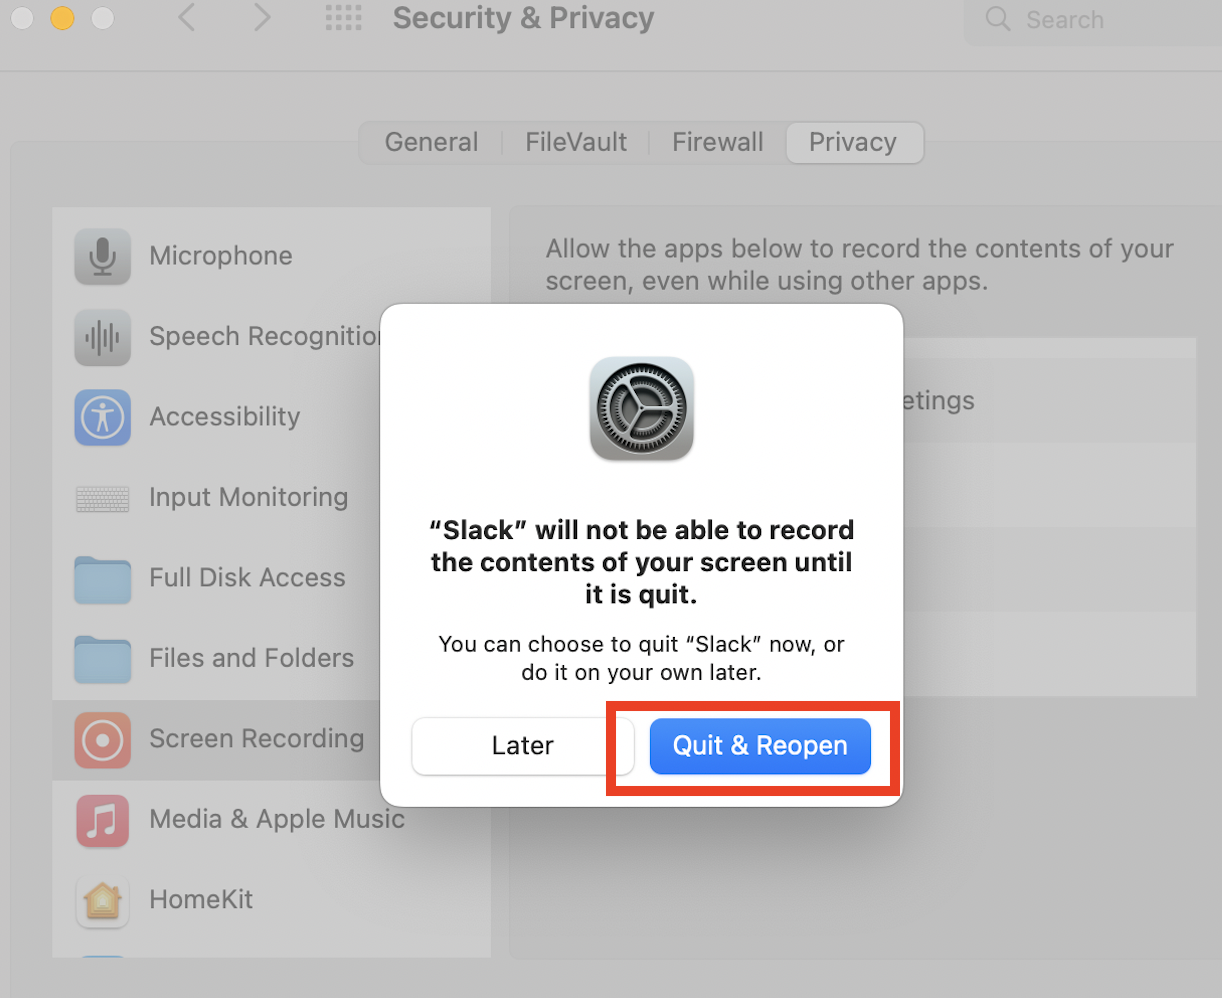
Task: Click the Microphone icon in sidebar
Action: 102,256
